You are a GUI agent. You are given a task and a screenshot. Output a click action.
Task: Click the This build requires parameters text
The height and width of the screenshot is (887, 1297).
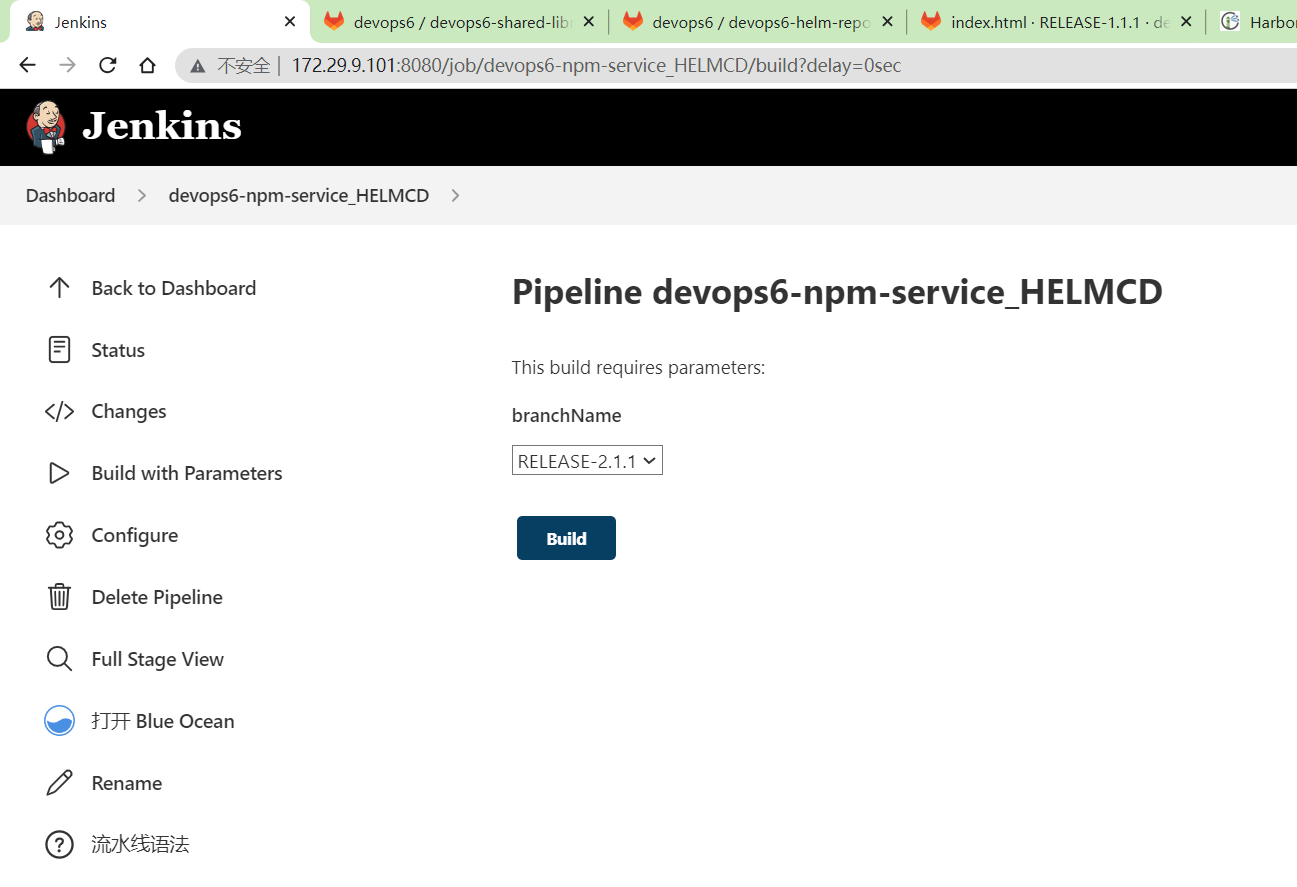[x=638, y=368]
